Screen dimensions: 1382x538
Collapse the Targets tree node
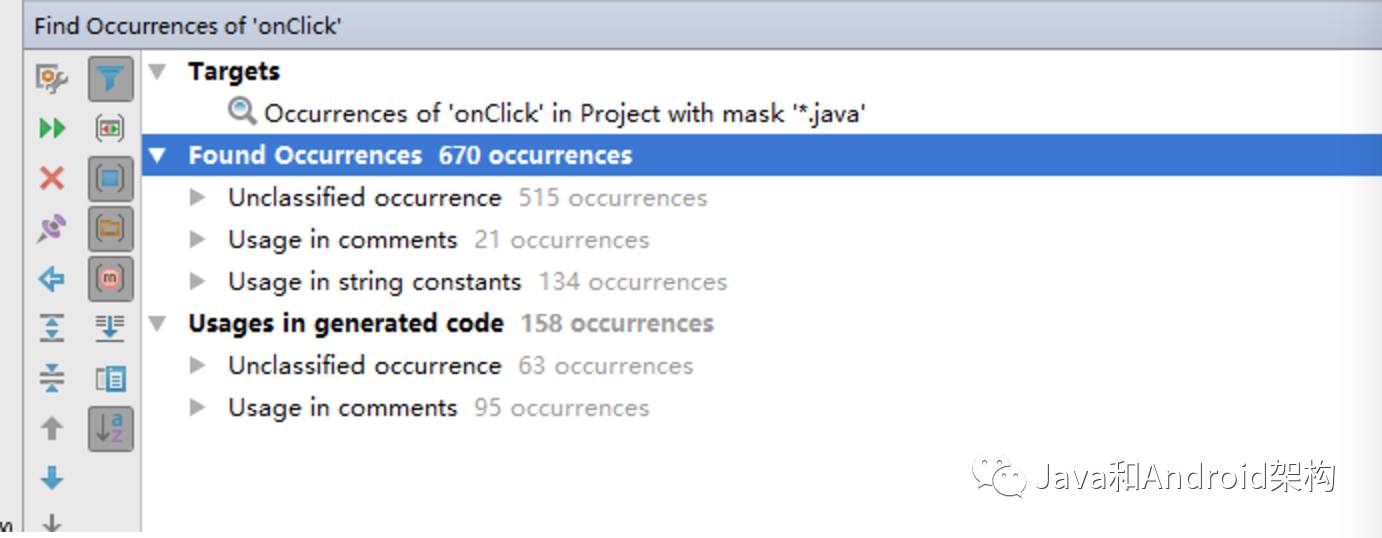coord(158,72)
